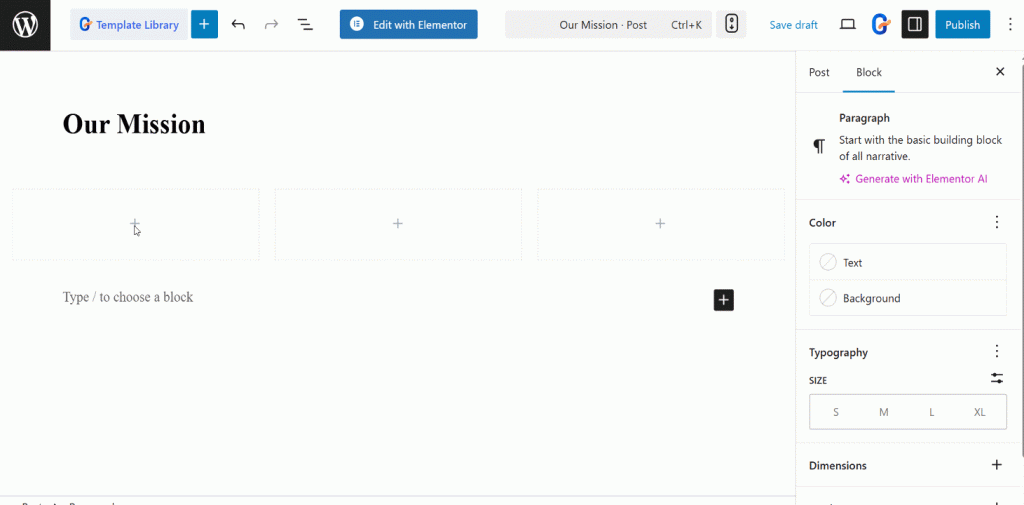Close the settings sidebar
The height and width of the screenshot is (505, 1024).
coord(1000,72)
